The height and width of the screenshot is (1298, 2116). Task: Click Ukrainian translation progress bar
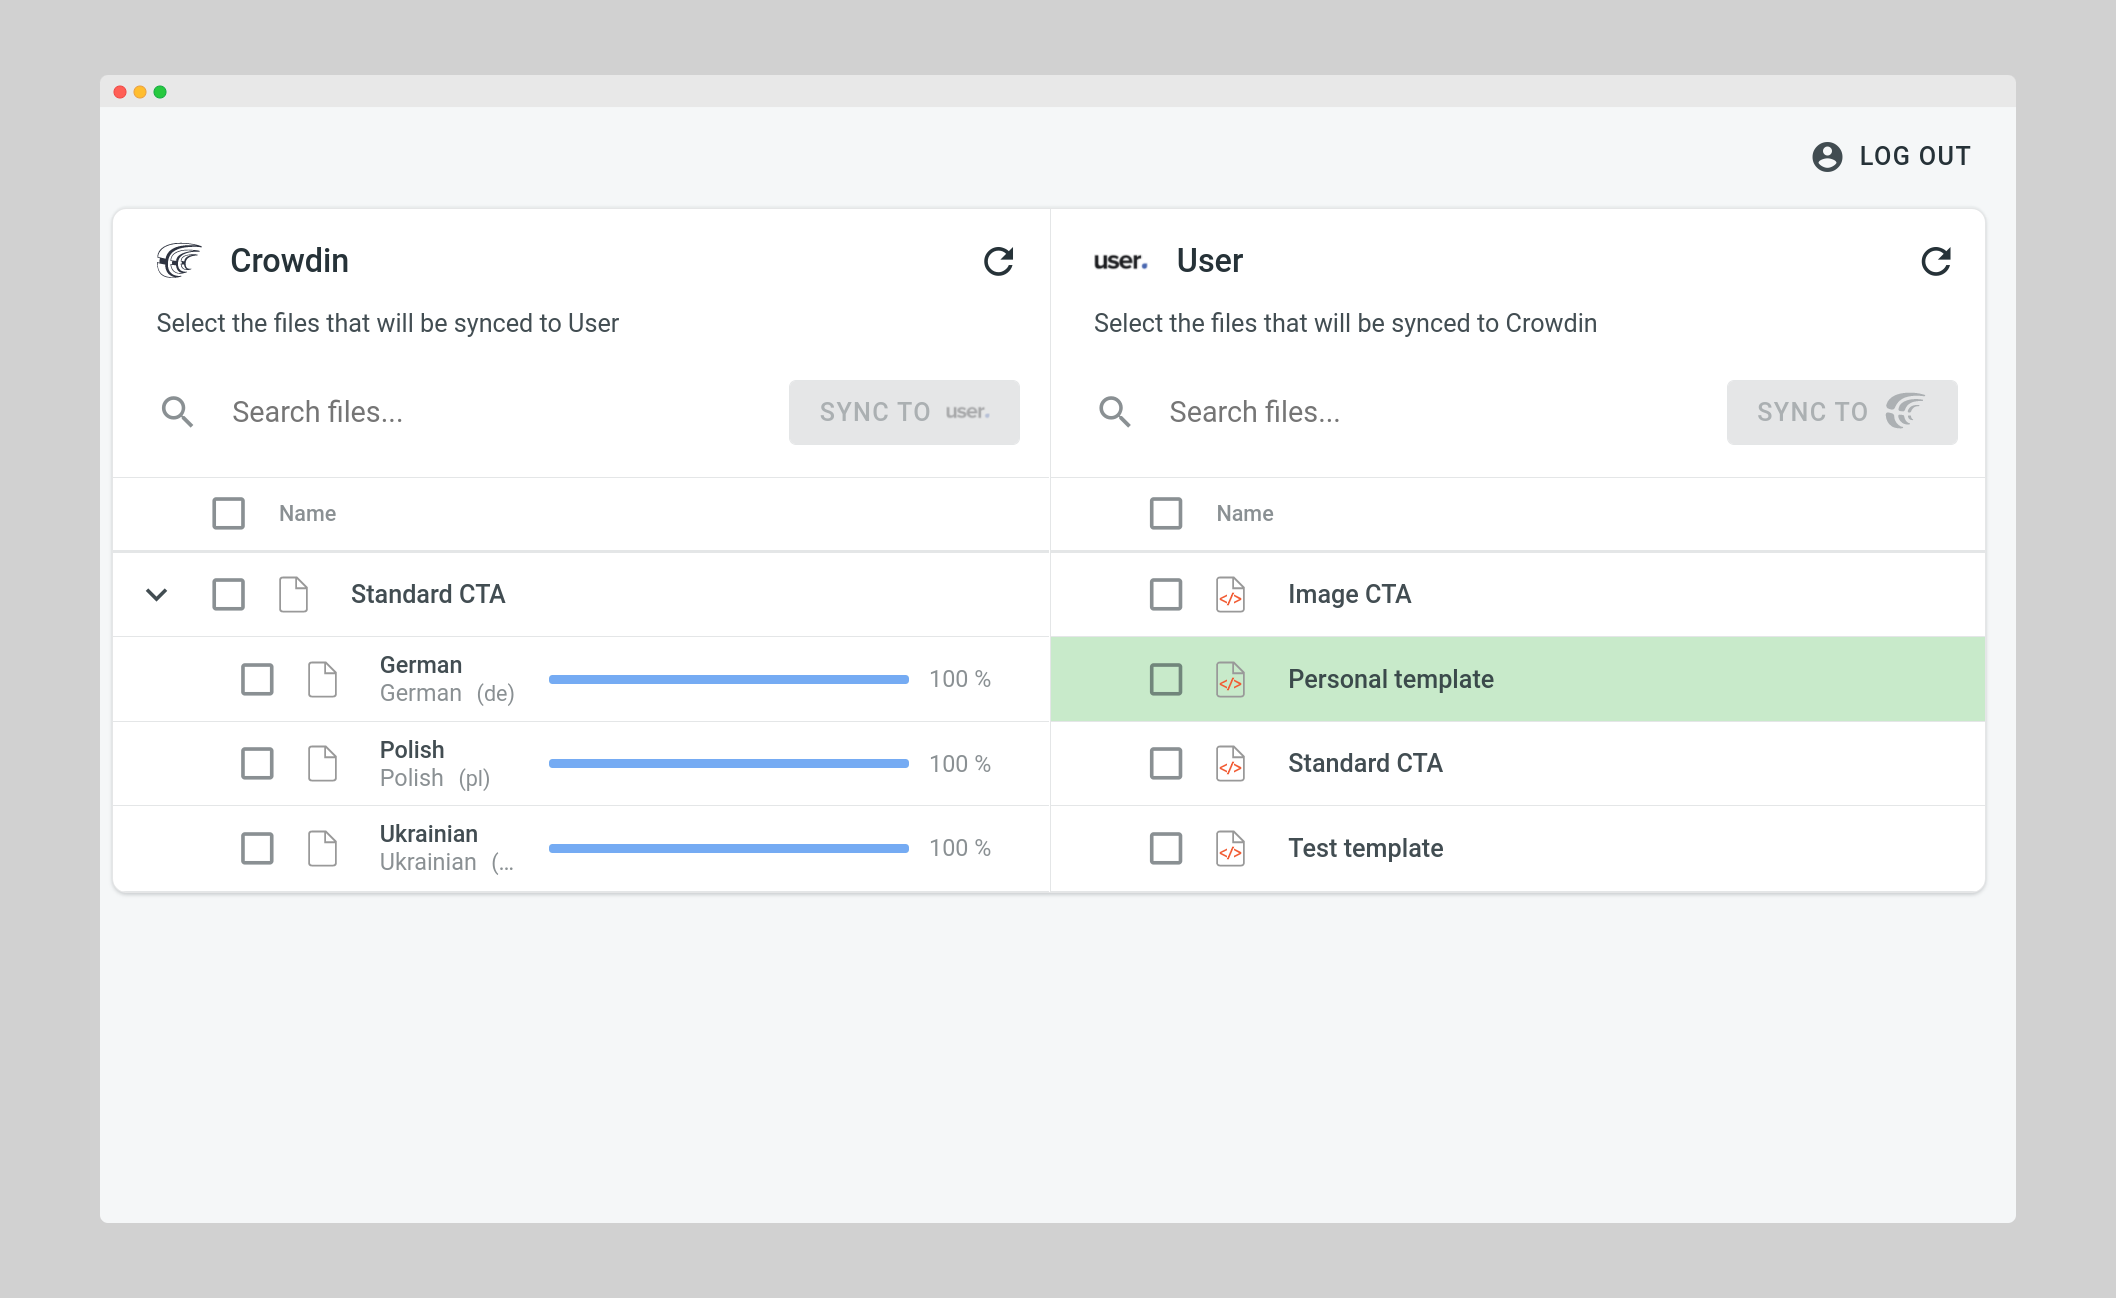coord(729,848)
